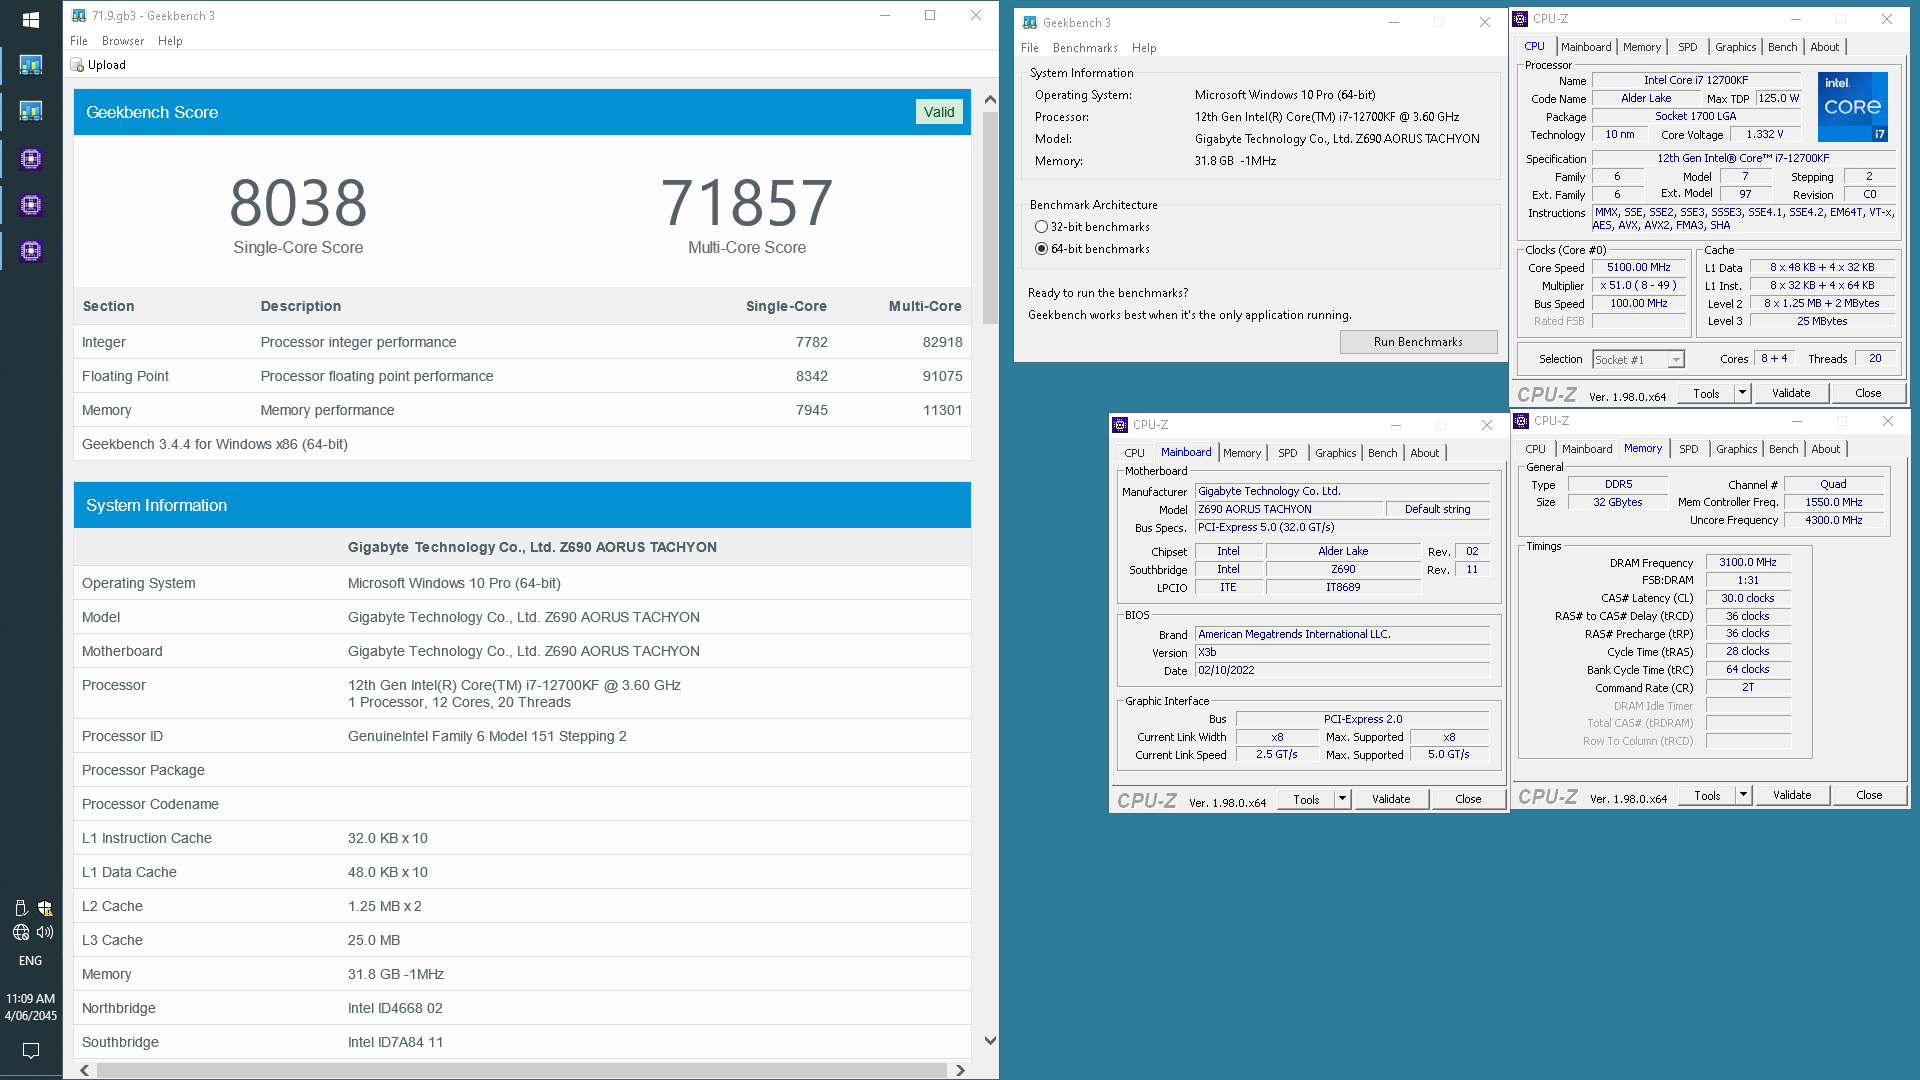The image size is (1920, 1080).
Task: Click the Run Benchmarks button
Action: 1418,342
